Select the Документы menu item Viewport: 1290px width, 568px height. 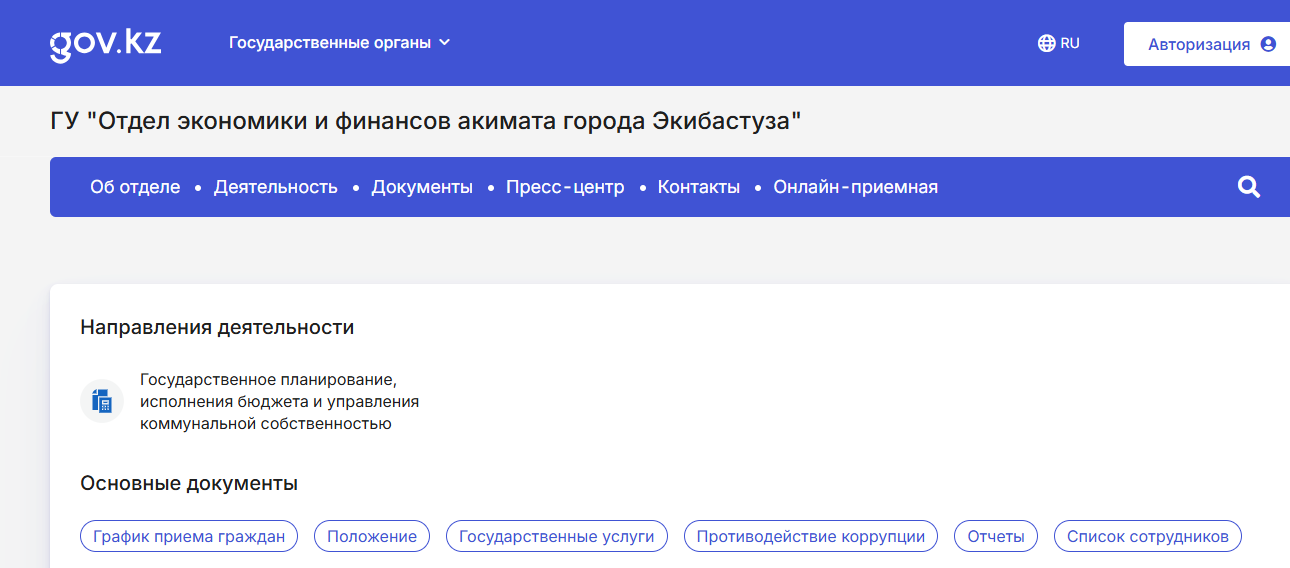click(x=422, y=187)
